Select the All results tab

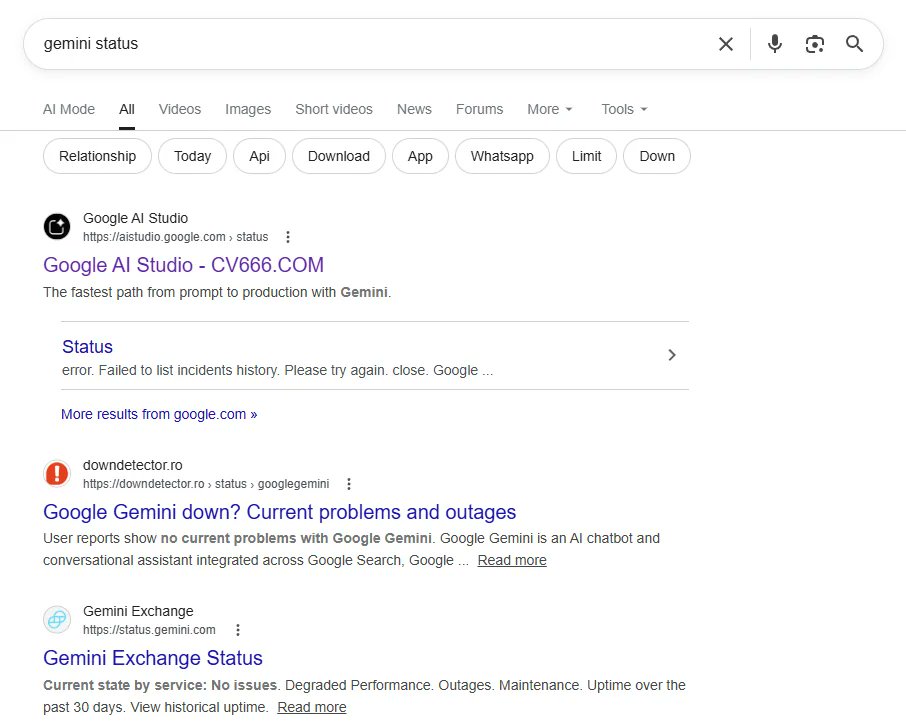click(127, 109)
